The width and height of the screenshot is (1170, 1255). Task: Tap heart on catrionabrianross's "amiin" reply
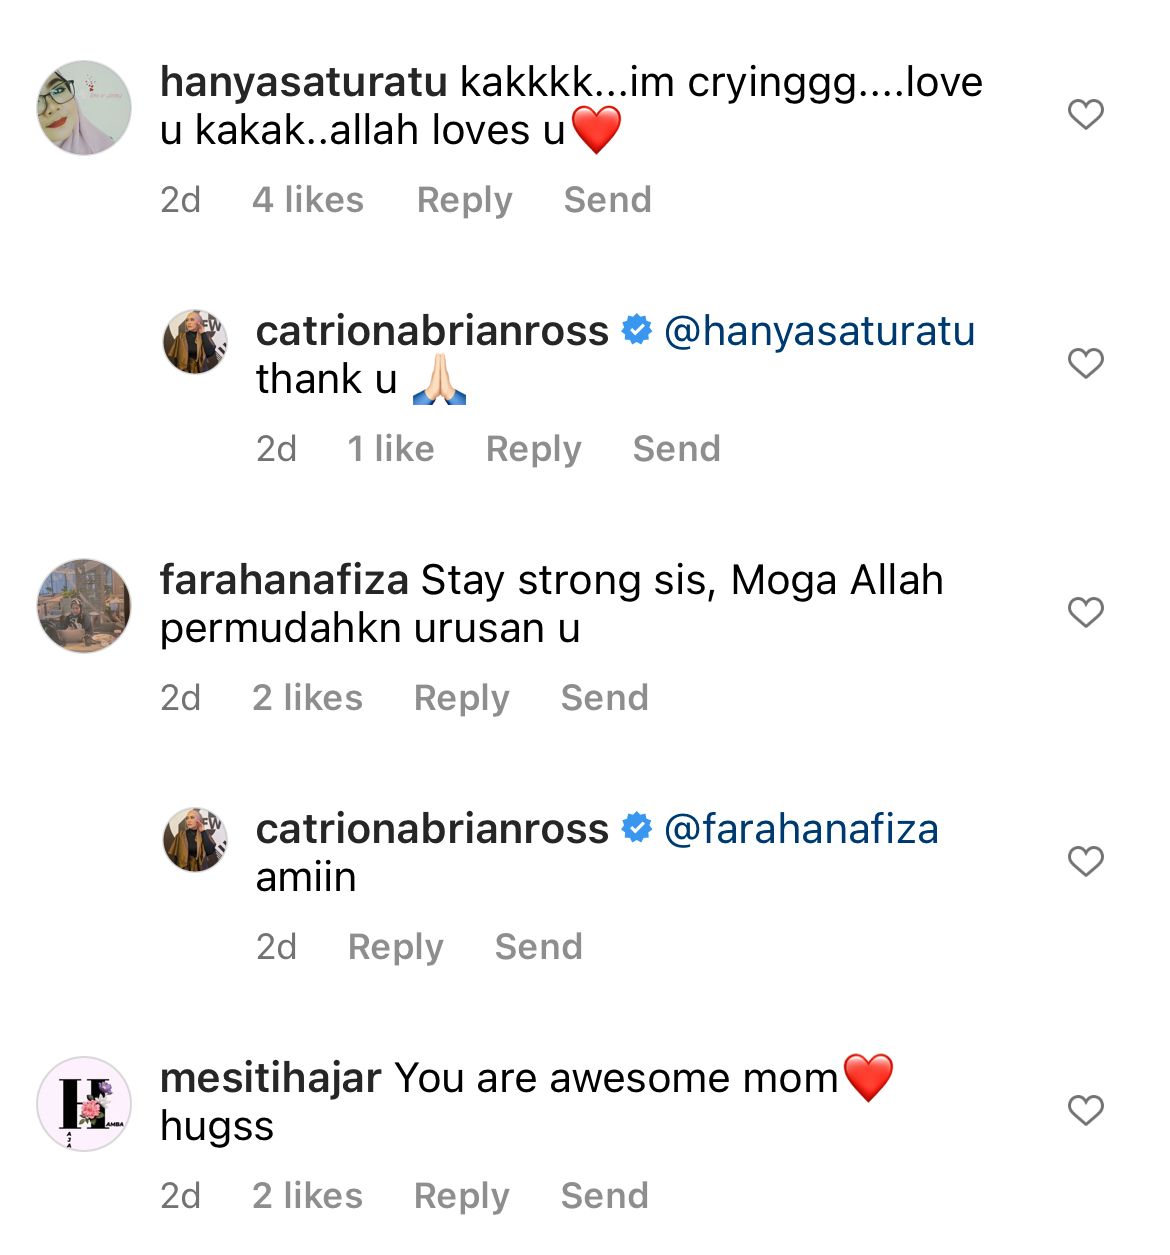pos(1085,861)
